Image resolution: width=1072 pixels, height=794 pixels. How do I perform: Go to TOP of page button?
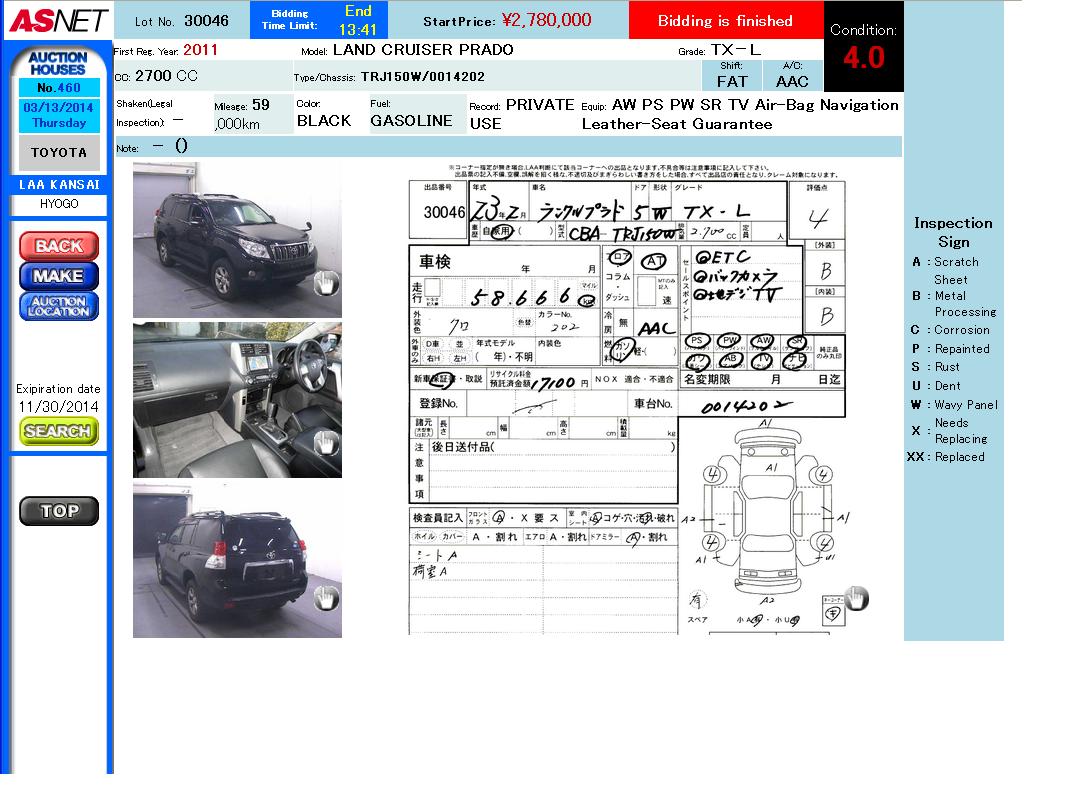(59, 511)
